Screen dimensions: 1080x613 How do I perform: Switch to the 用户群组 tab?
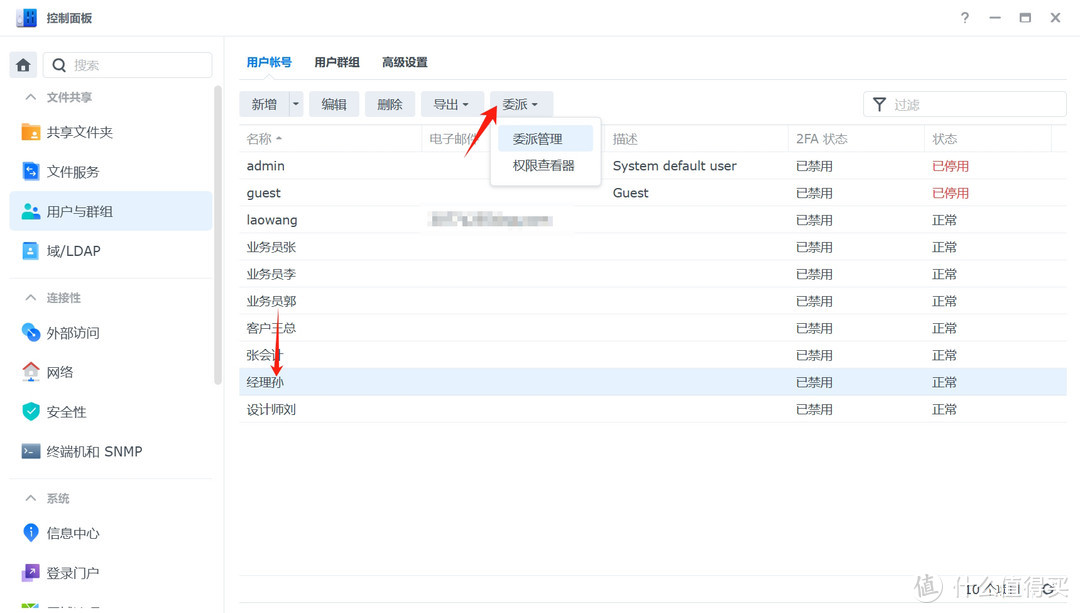(x=336, y=61)
